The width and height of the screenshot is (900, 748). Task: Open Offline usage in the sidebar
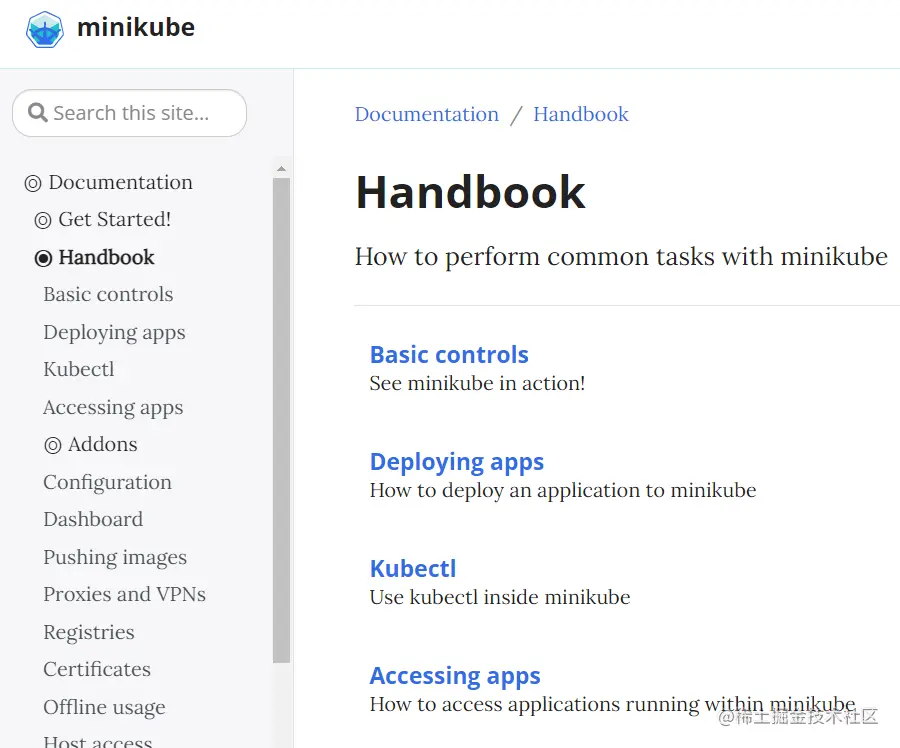point(104,707)
